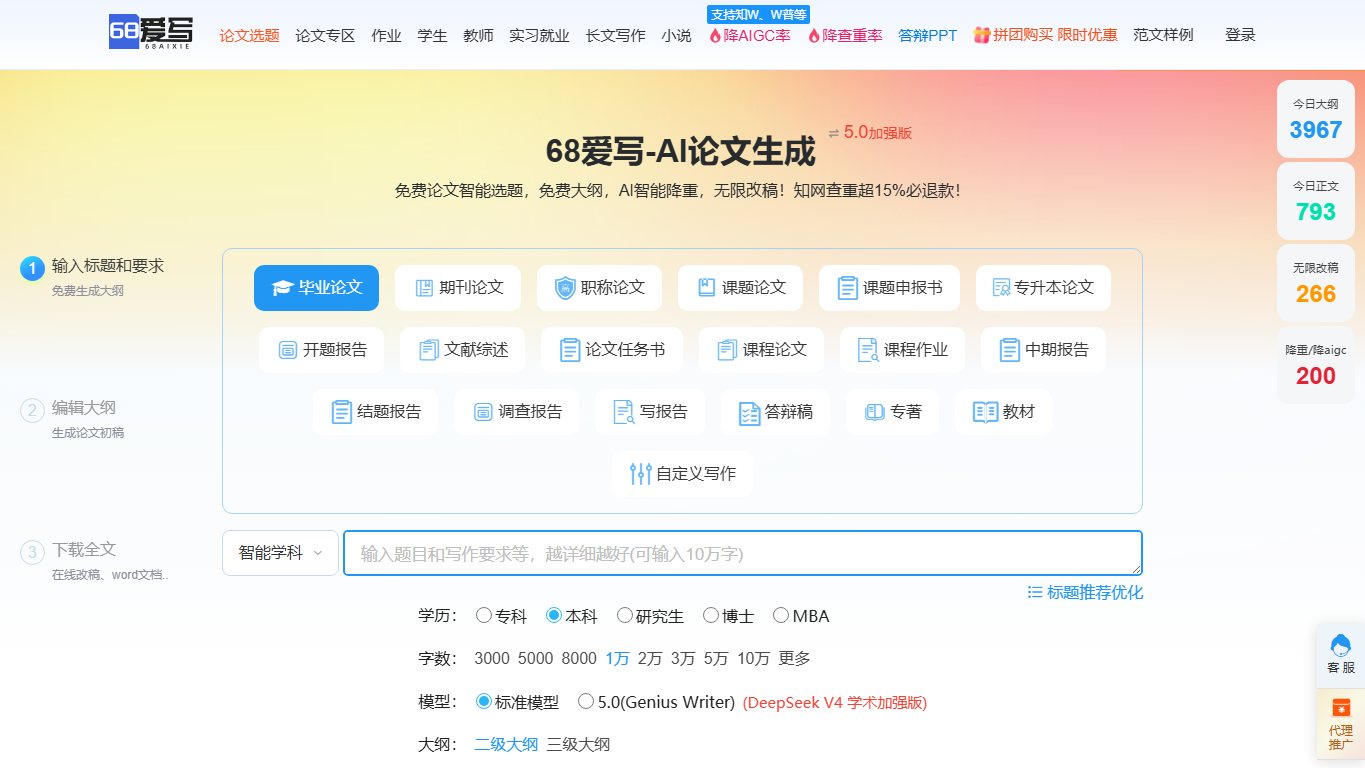Click the list icon beside 标题推荐优化
Screen dimensions: 1365x768
pyautogui.click(x=1035, y=592)
